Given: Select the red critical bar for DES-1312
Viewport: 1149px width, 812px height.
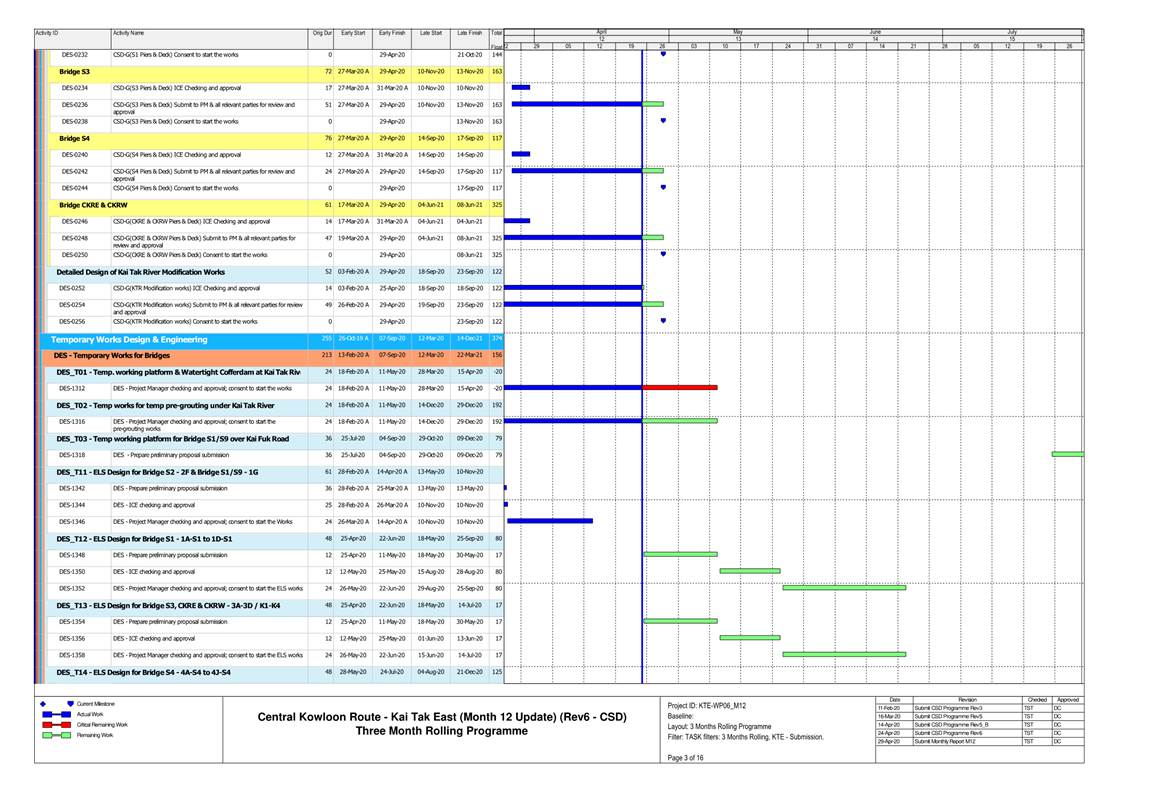Looking at the screenshot, I should coord(679,388).
